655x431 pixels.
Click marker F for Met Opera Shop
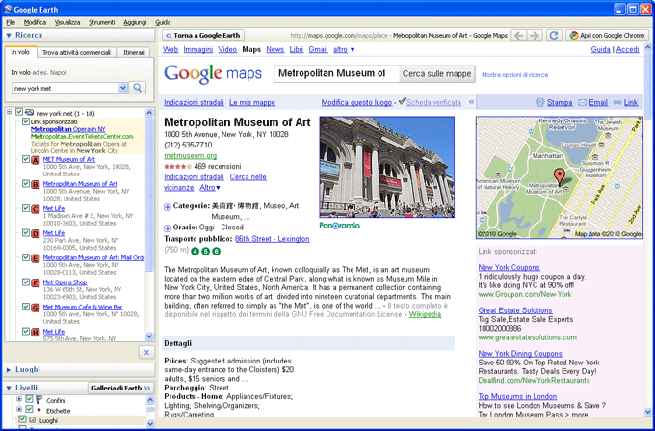pos(36,283)
